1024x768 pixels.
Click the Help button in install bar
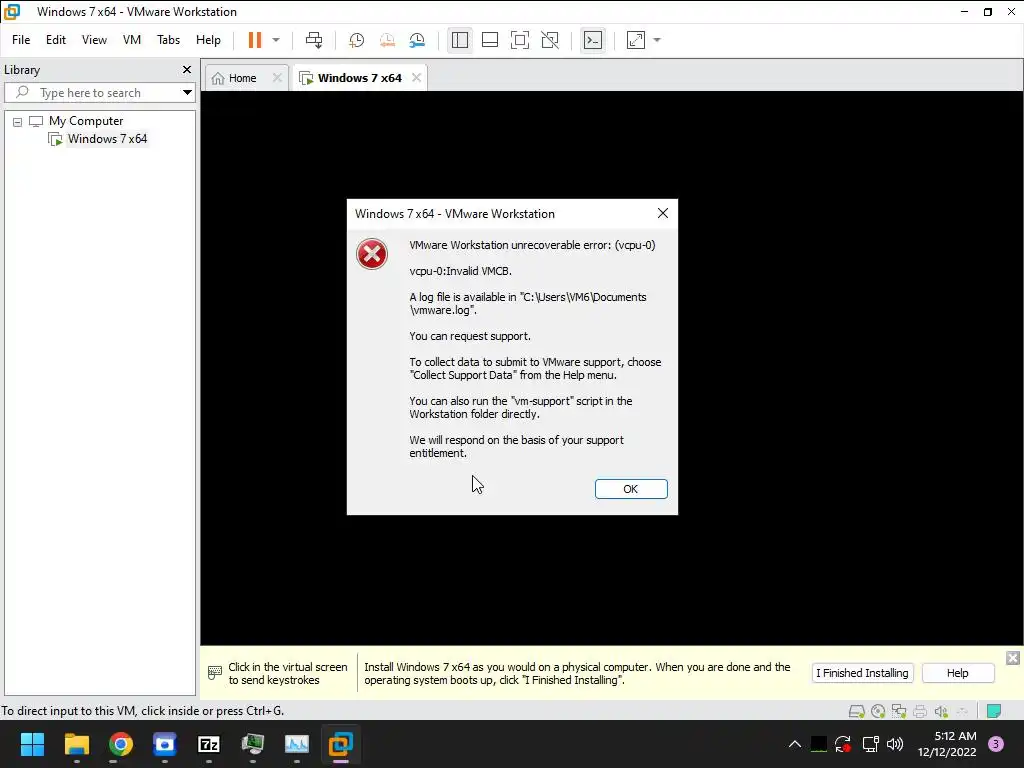pos(958,673)
